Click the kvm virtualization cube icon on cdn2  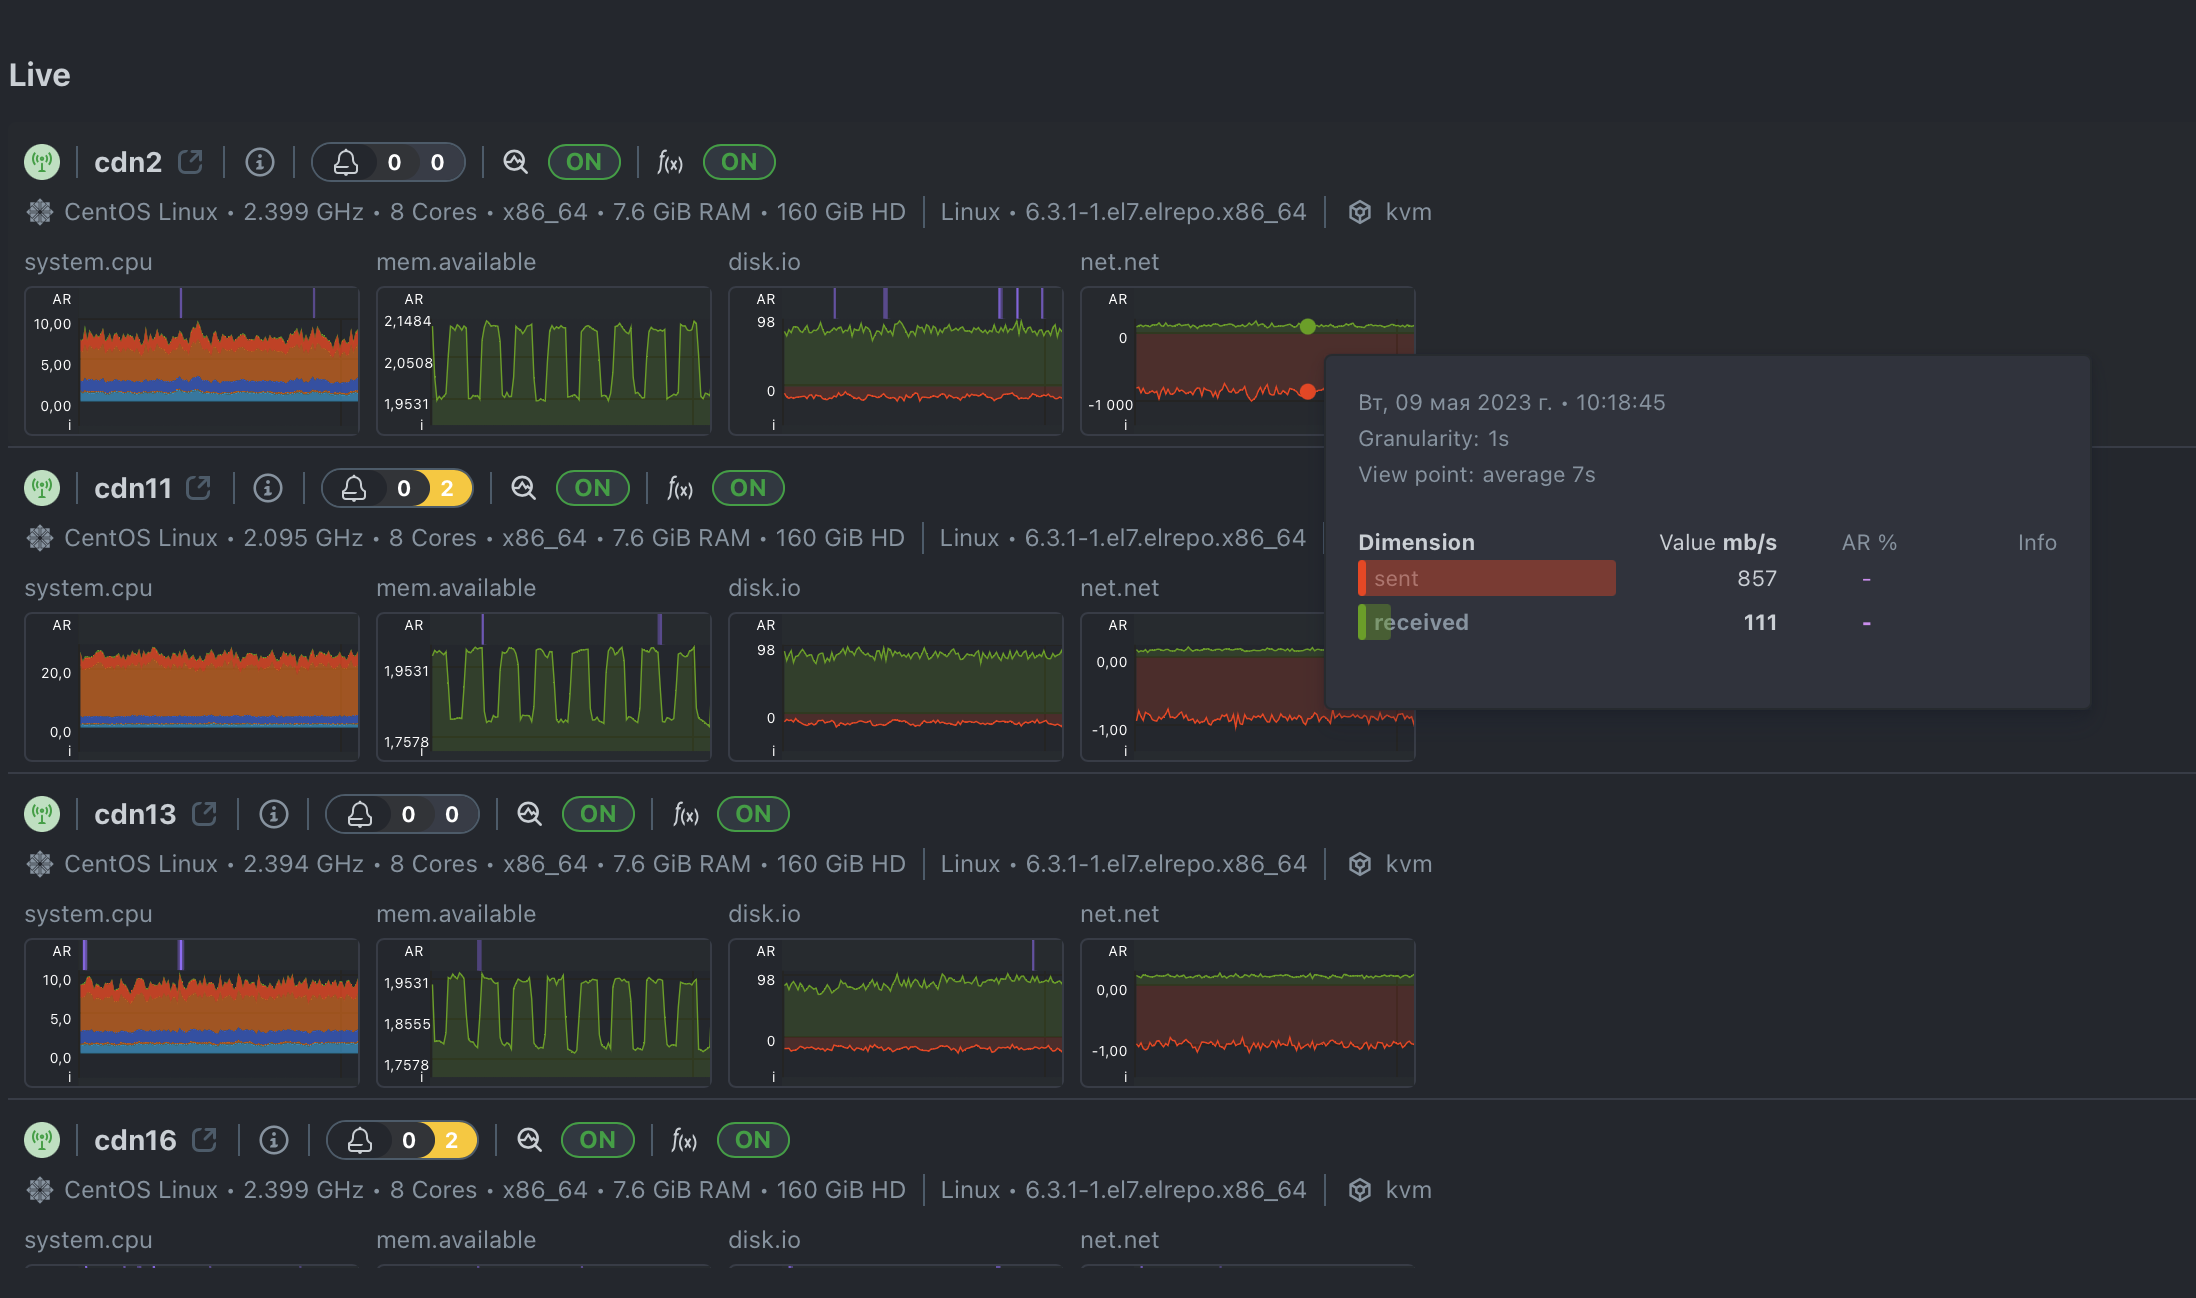pyautogui.click(x=1360, y=212)
